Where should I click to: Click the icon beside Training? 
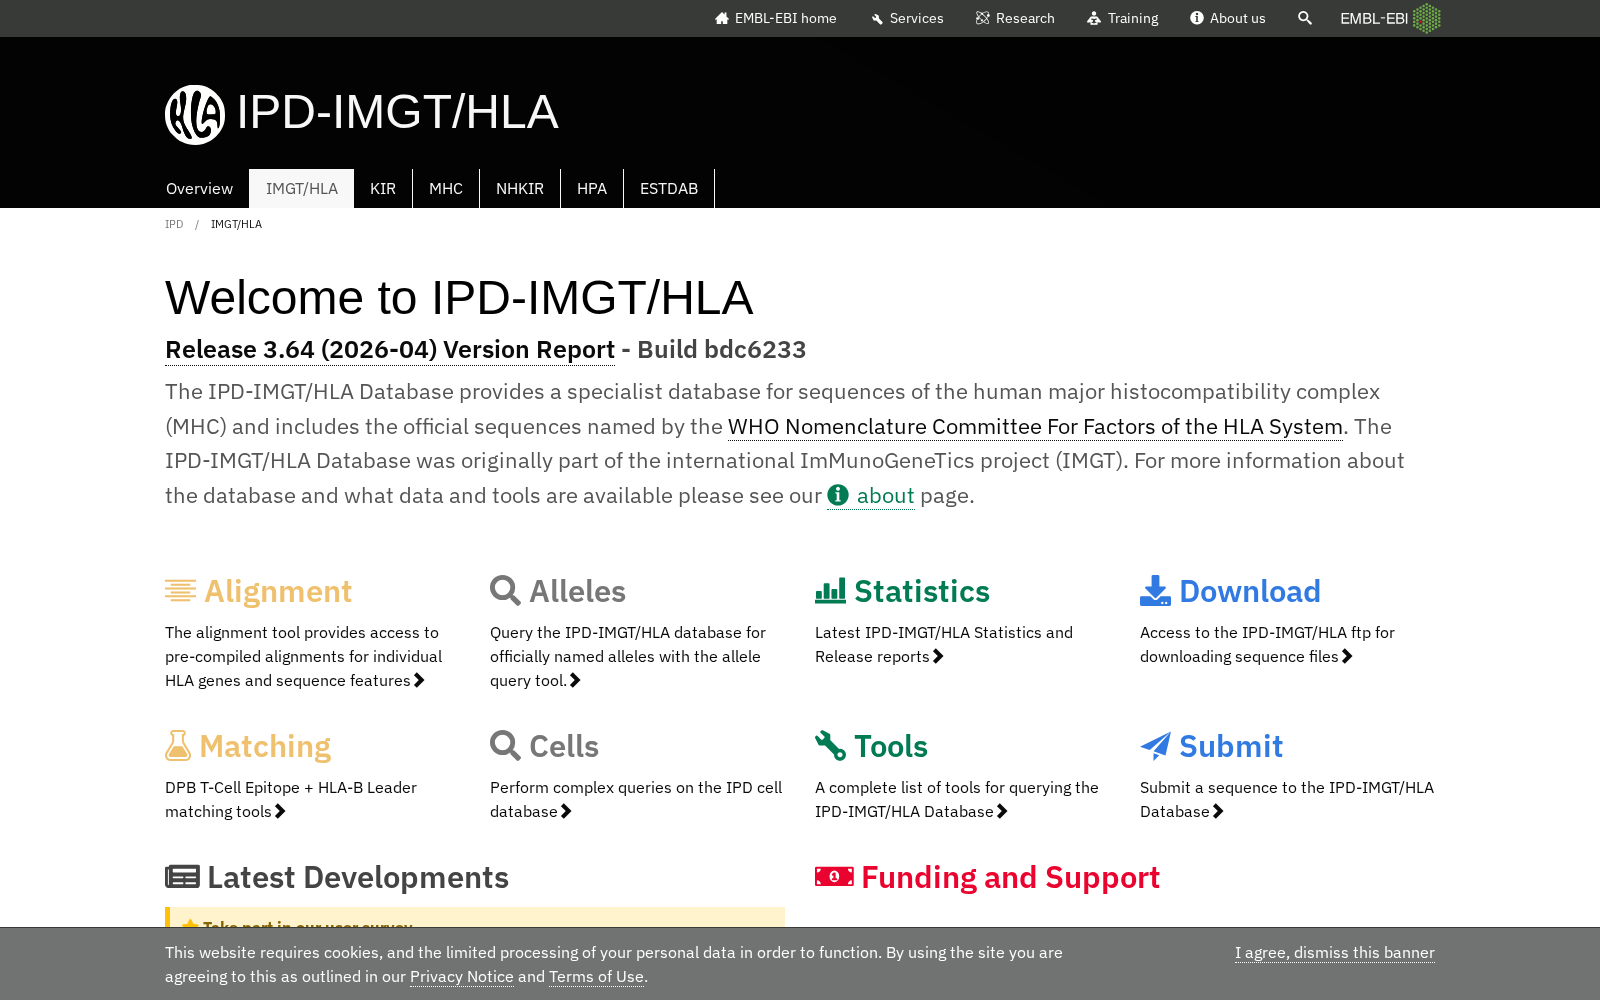tap(1094, 18)
